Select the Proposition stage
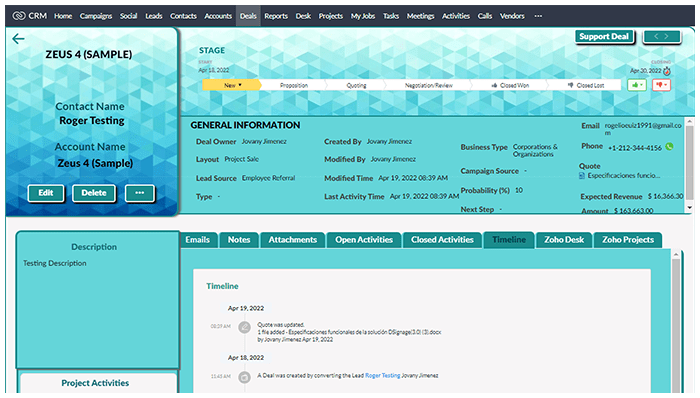The width and height of the screenshot is (700, 398). click(x=294, y=85)
